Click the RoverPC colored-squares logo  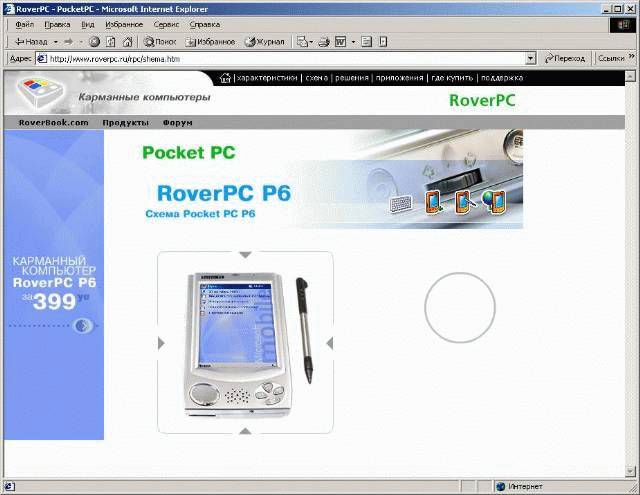pos(40,92)
